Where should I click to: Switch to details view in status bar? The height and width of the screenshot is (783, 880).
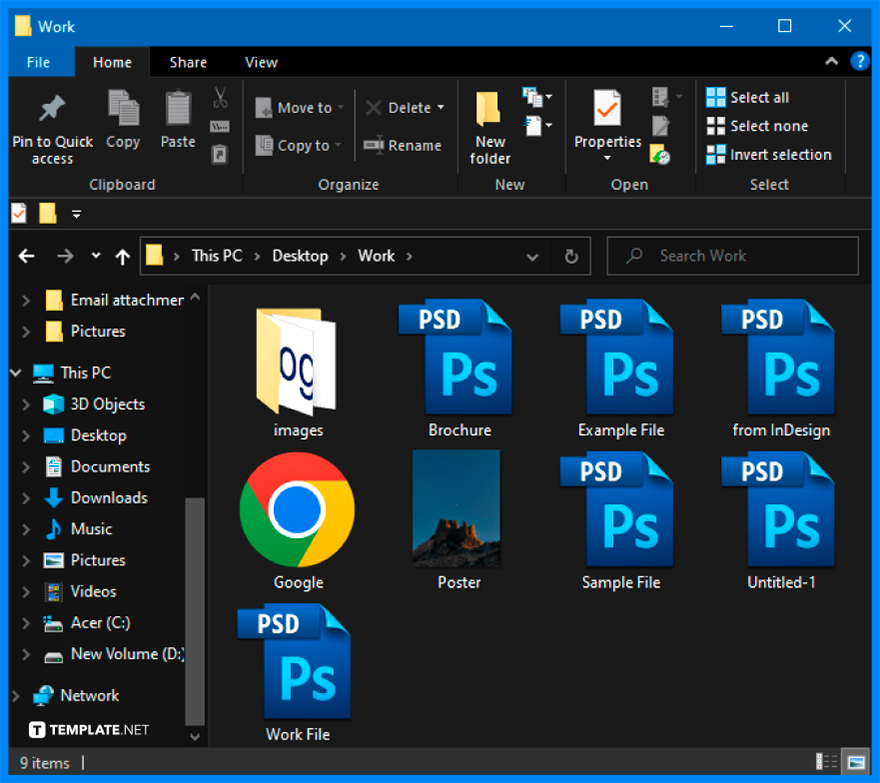pos(827,761)
